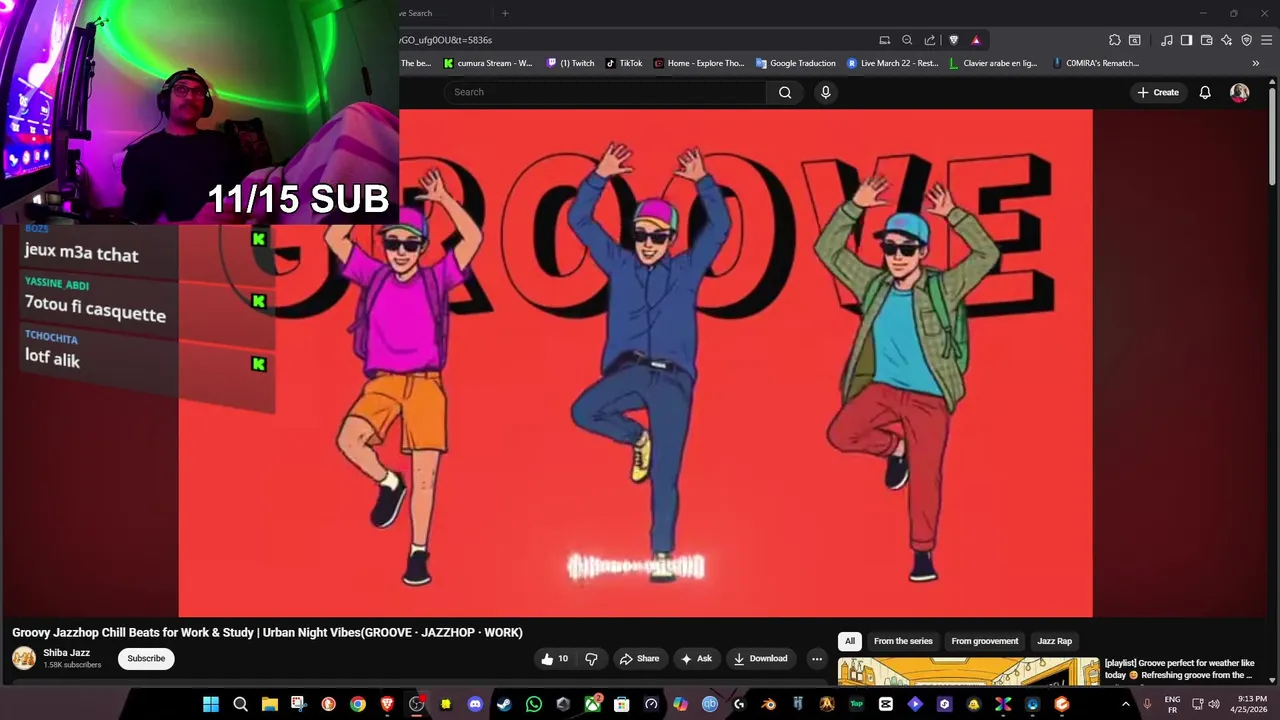Open WhatsApp from the taskbar
Image resolution: width=1280 pixels, height=720 pixels.
[x=534, y=704]
